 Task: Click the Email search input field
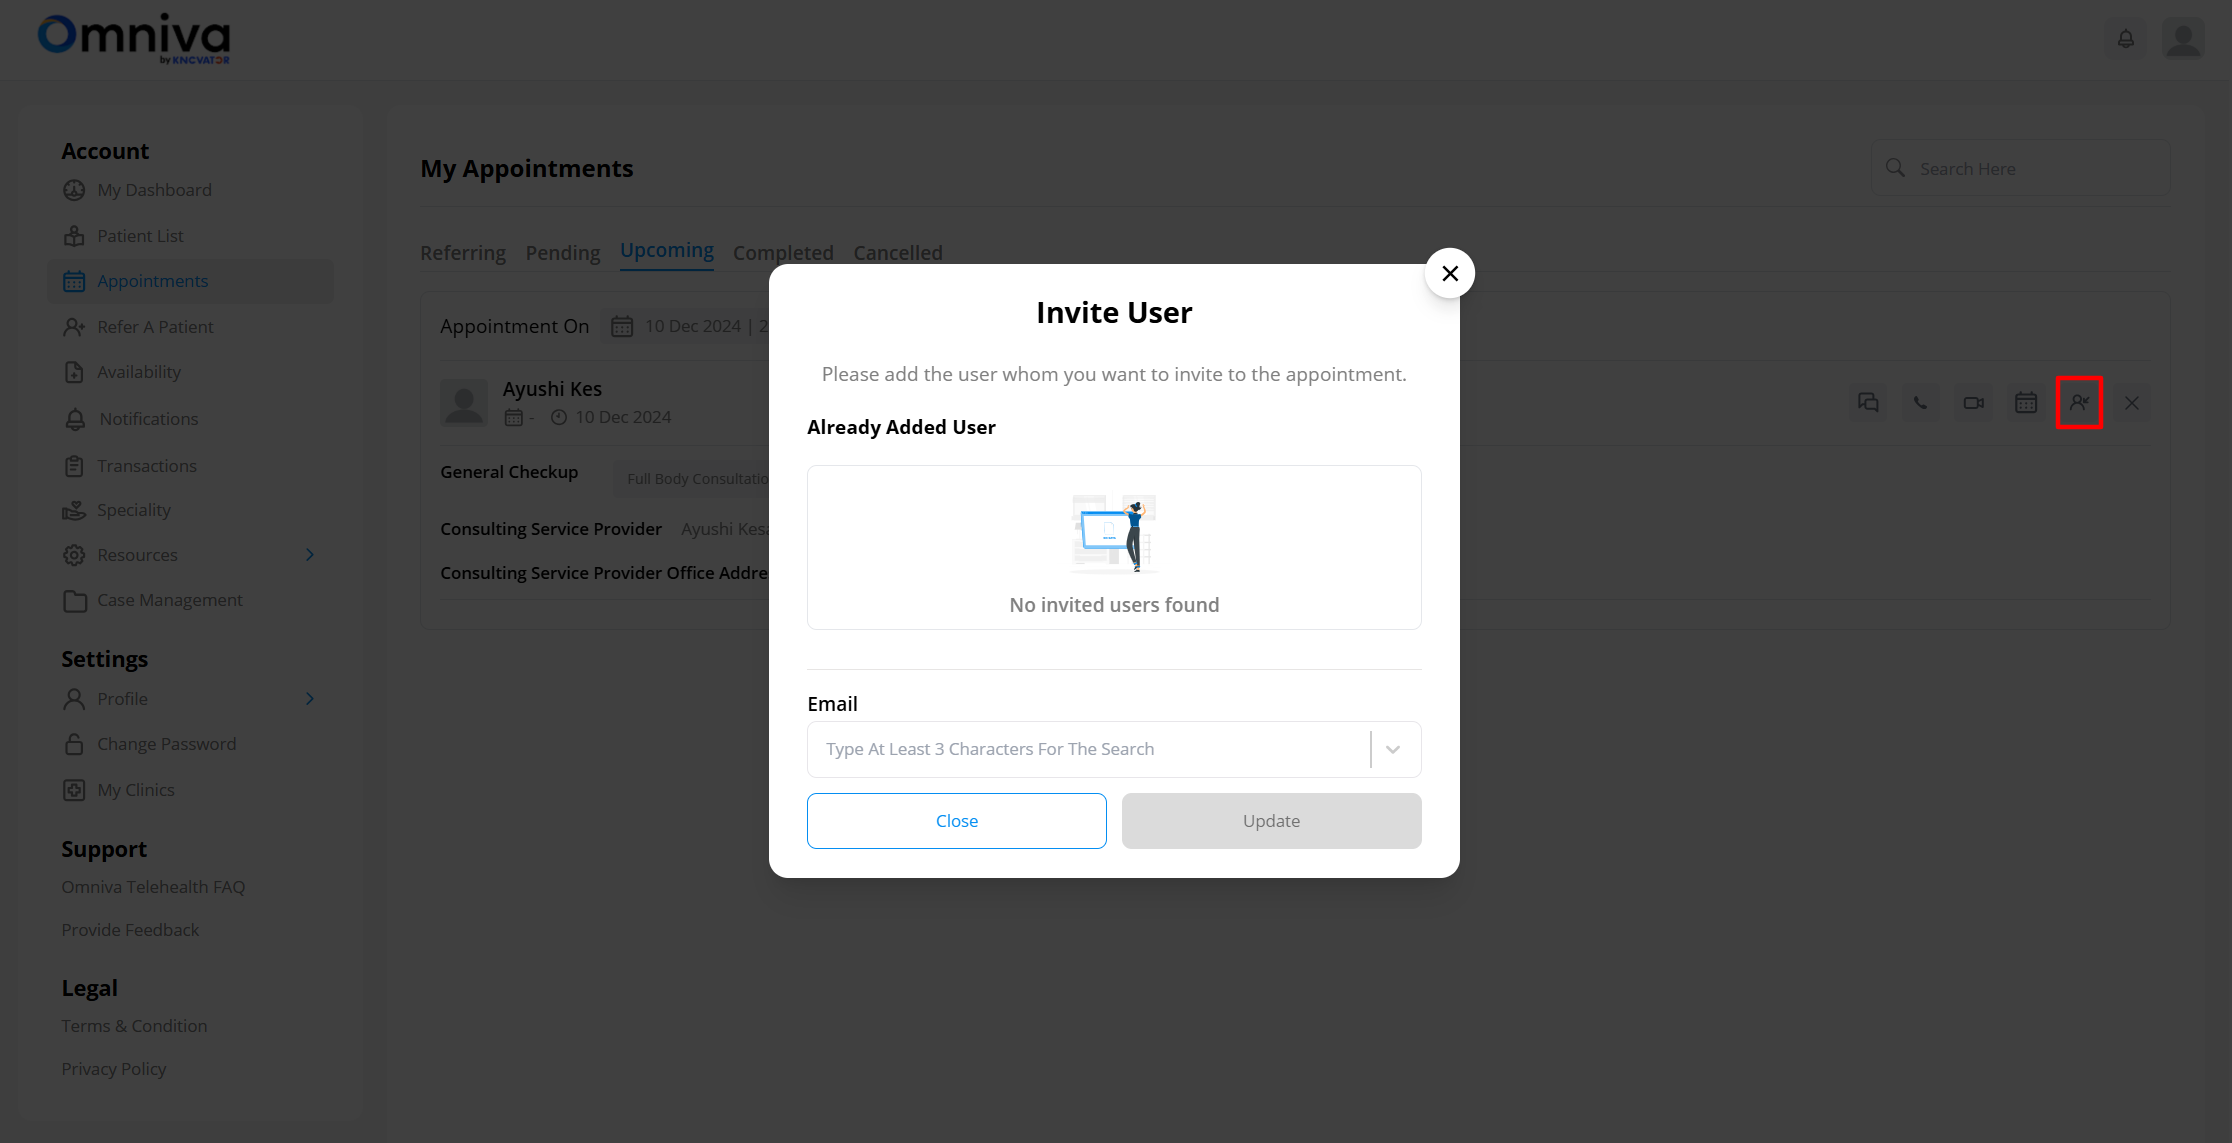pyautogui.click(x=1088, y=749)
